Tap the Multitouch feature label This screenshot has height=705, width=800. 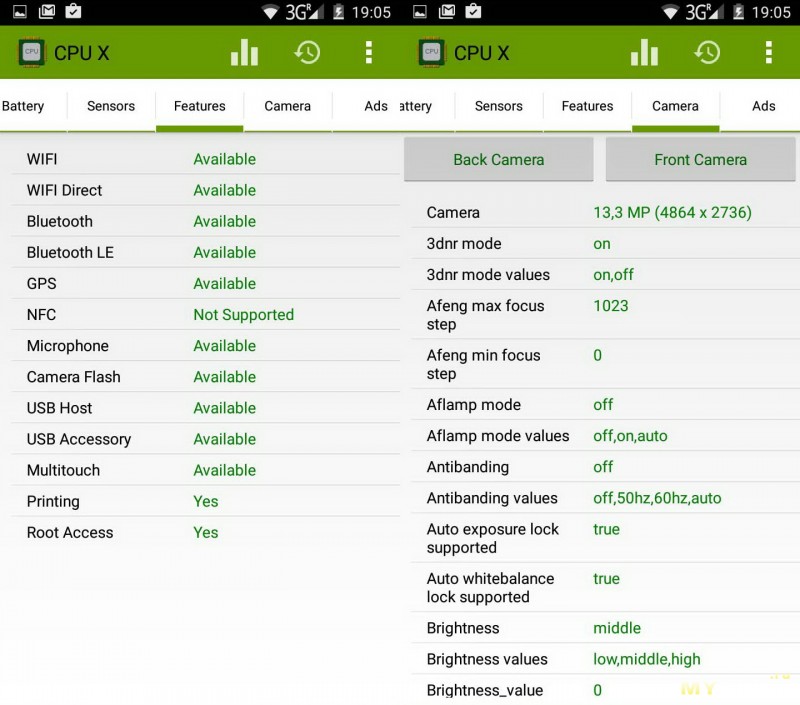pyautogui.click(x=63, y=470)
